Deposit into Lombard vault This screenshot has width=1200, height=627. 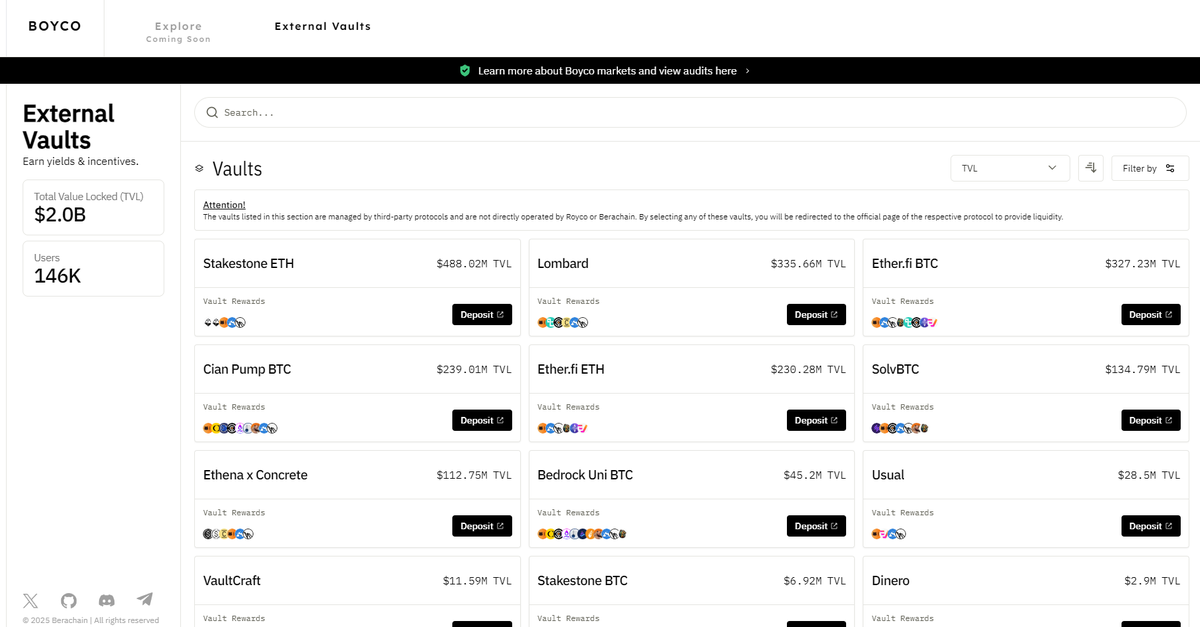816,315
